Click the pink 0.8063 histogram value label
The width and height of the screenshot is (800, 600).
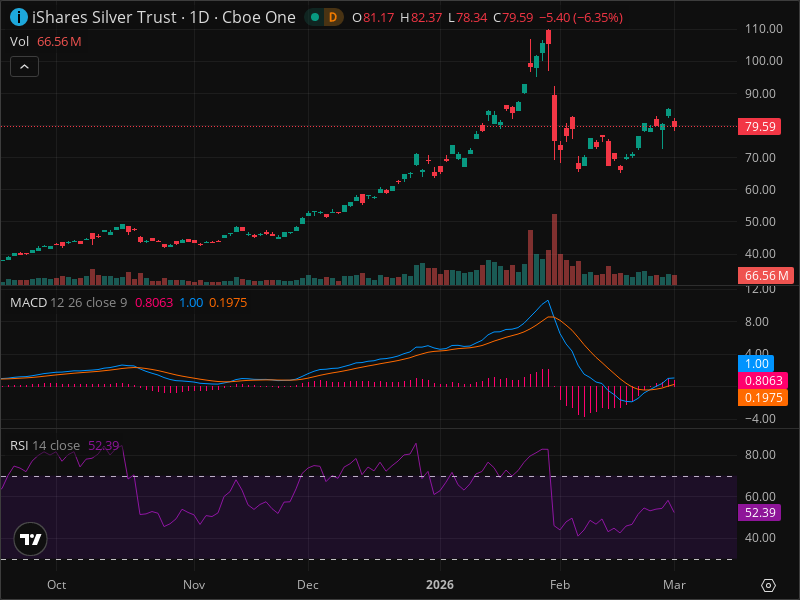[x=763, y=381]
